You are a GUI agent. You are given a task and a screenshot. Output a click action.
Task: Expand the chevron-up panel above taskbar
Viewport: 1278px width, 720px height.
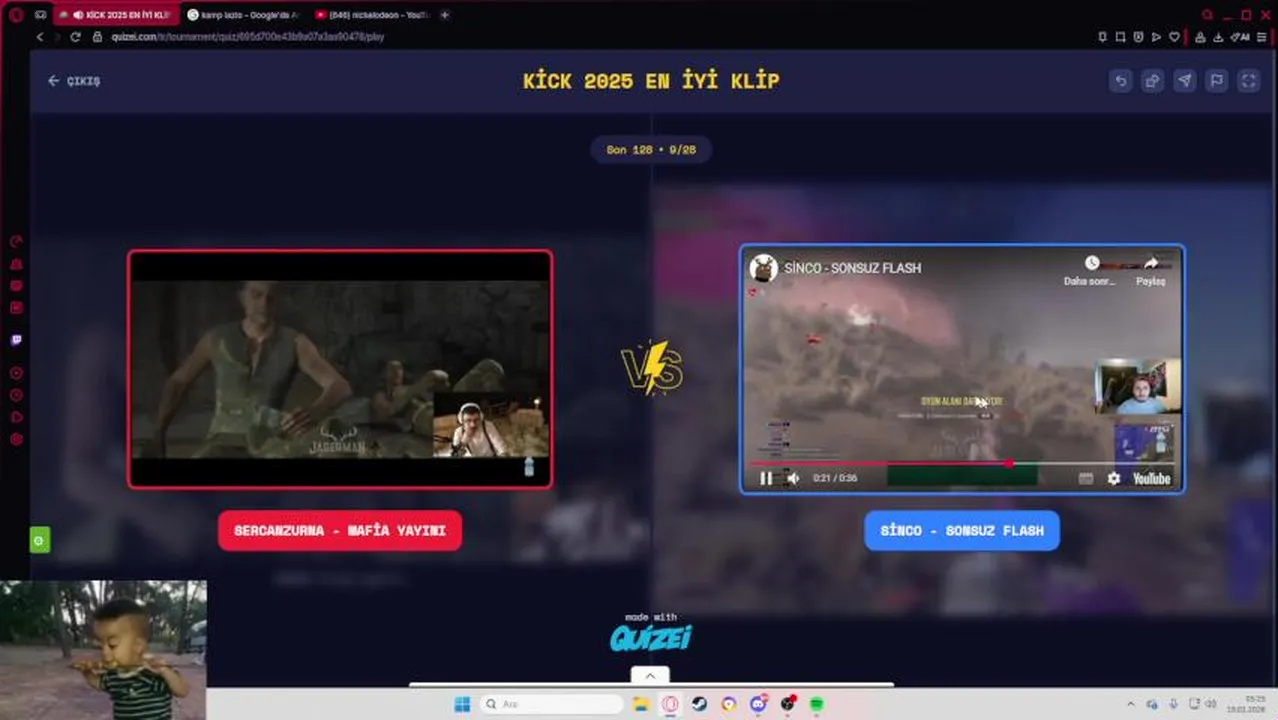pyautogui.click(x=650, y=676)
